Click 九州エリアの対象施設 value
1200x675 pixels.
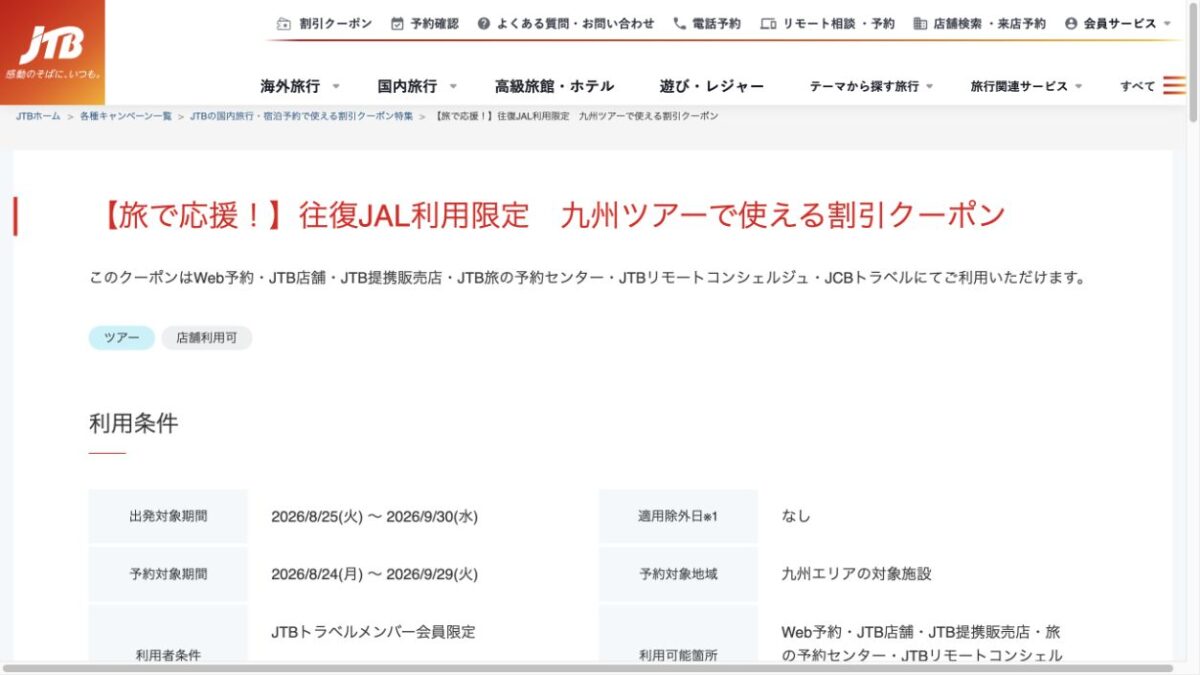pyautogui.click(x=857, y=575)
